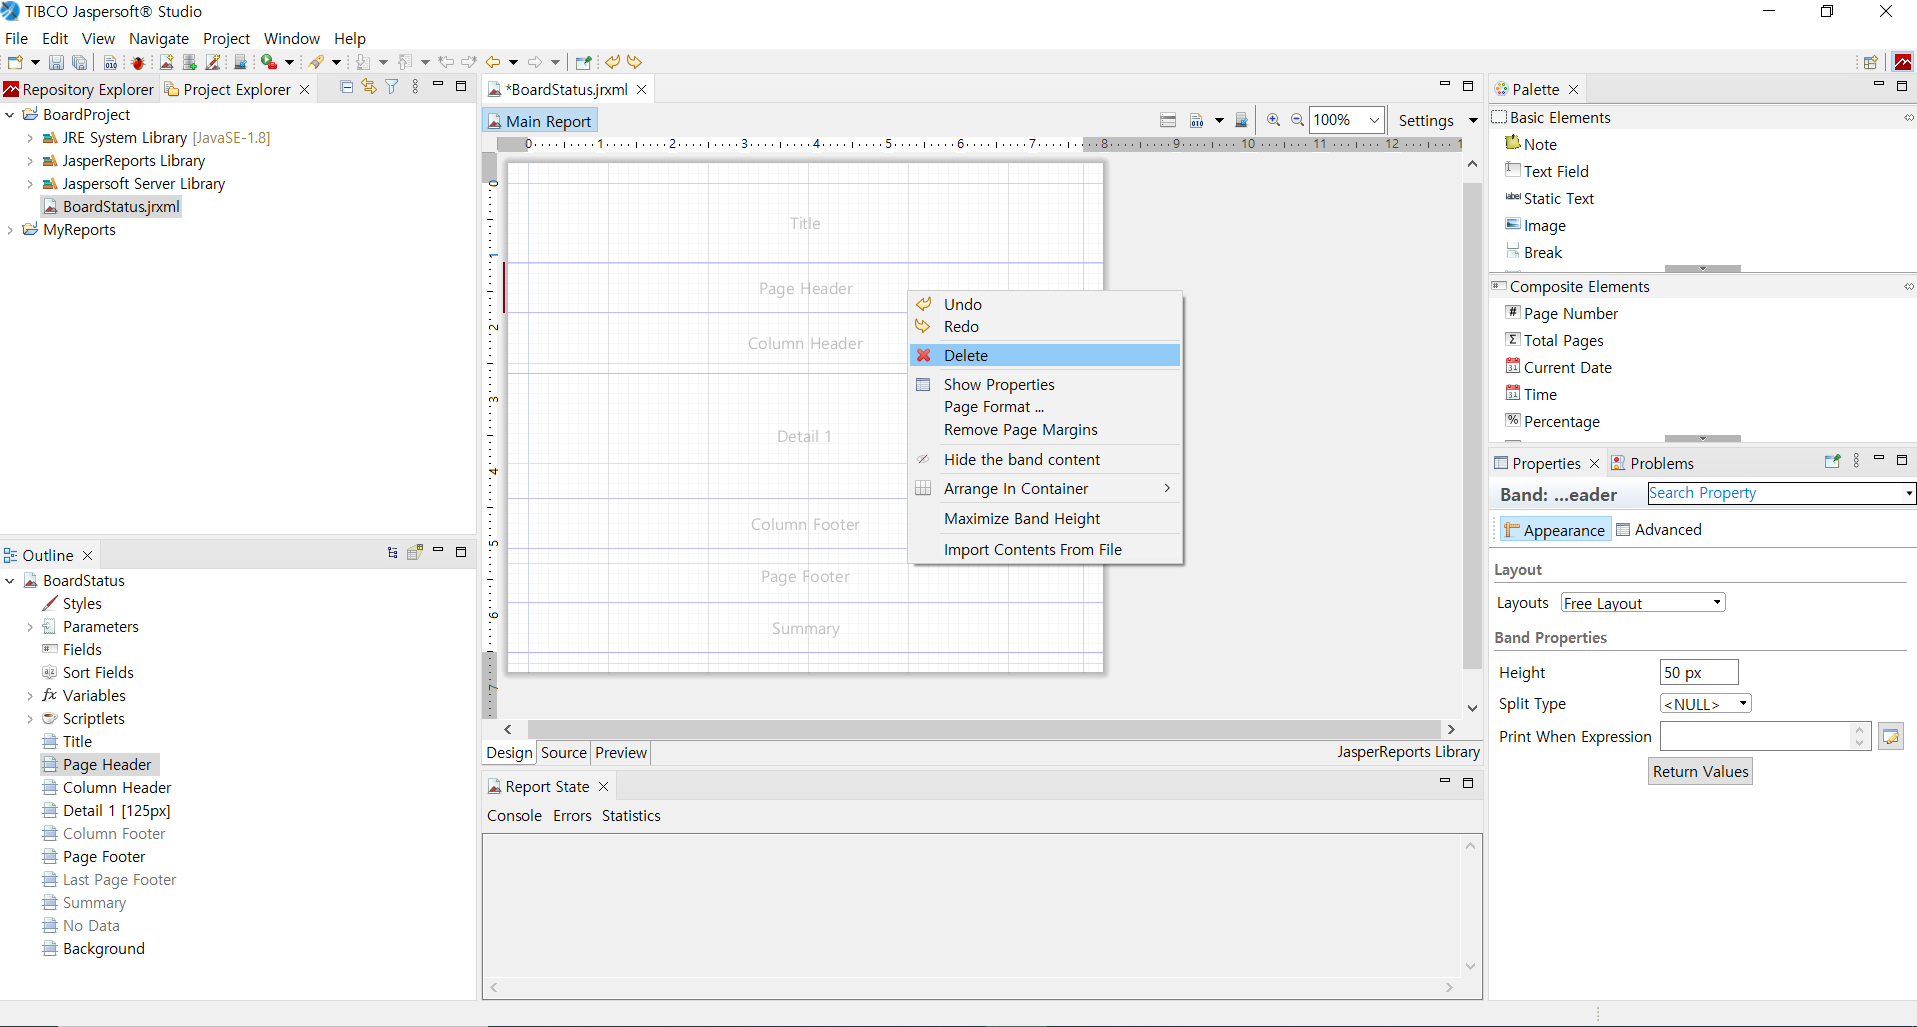Select Maximize Band Height menu entry

click(x=1046, y=519)
